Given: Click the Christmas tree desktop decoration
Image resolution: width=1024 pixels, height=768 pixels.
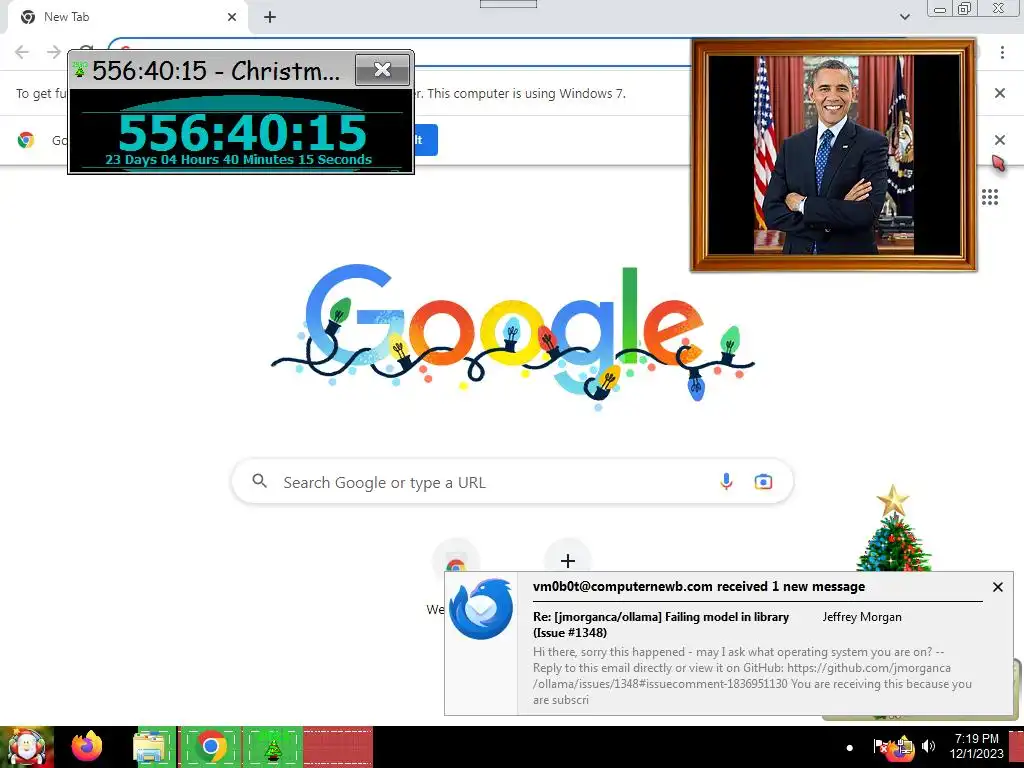Looking at the screenshot, I should point(893,529).
